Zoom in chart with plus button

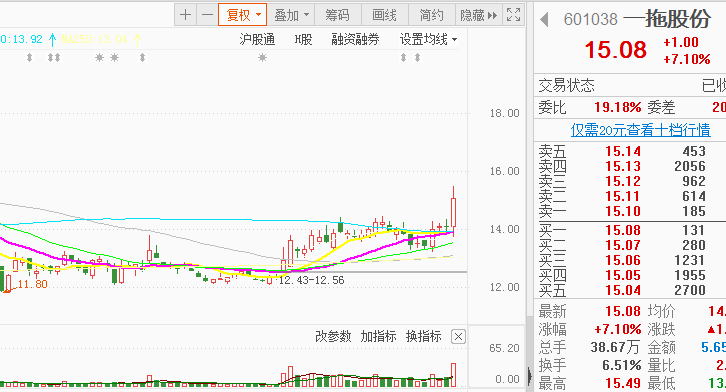(186, 15)
